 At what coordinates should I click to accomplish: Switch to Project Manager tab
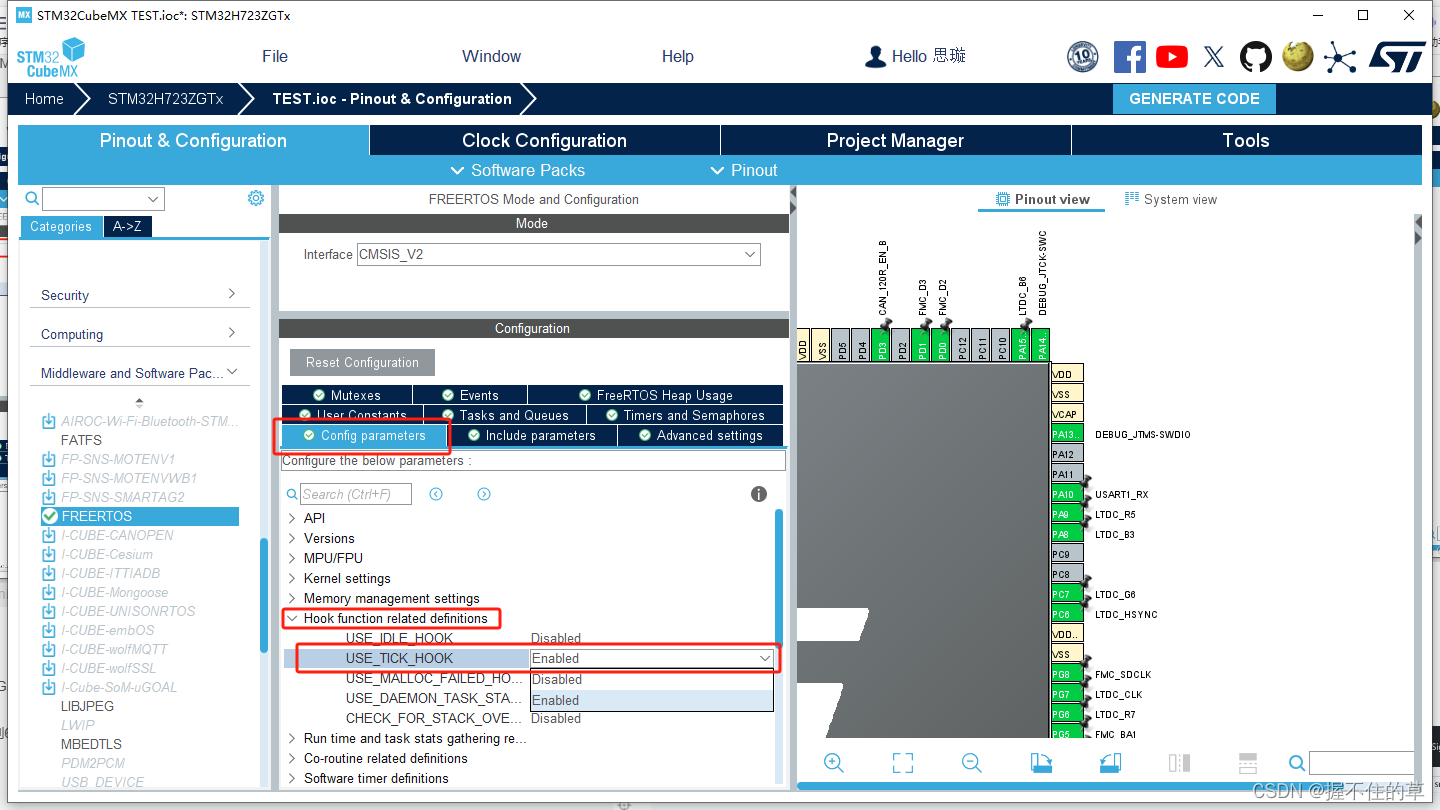click(x=895, y=140)
